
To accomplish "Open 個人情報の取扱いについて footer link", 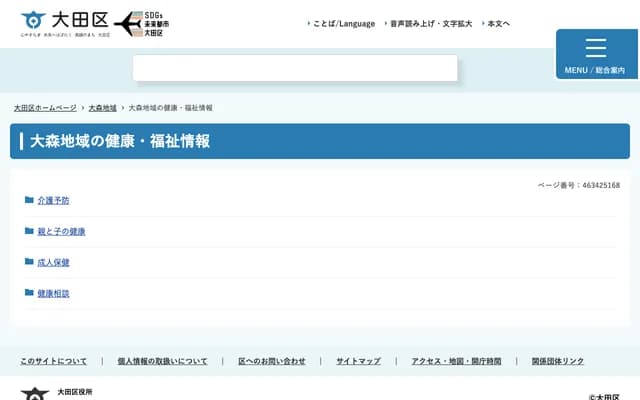I will [x=162, y=361].
